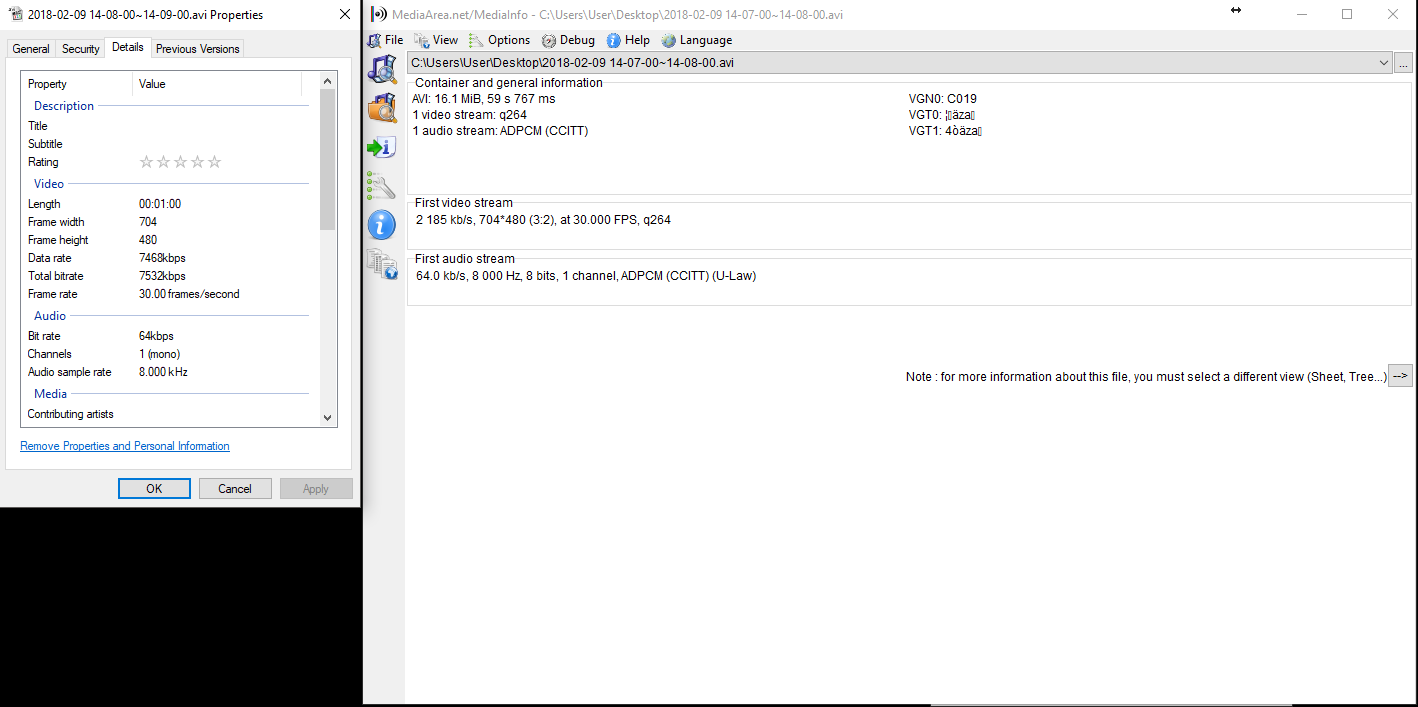1418x707 pixels.
Task: Expand the file path dropdown arrow
Action: [1382, 62]
